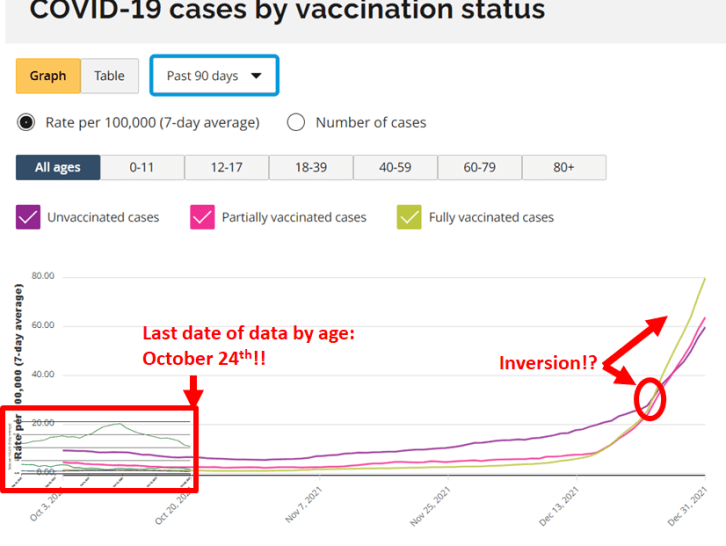
Task: Select Number of cases radio option
Action: point(296,123)
